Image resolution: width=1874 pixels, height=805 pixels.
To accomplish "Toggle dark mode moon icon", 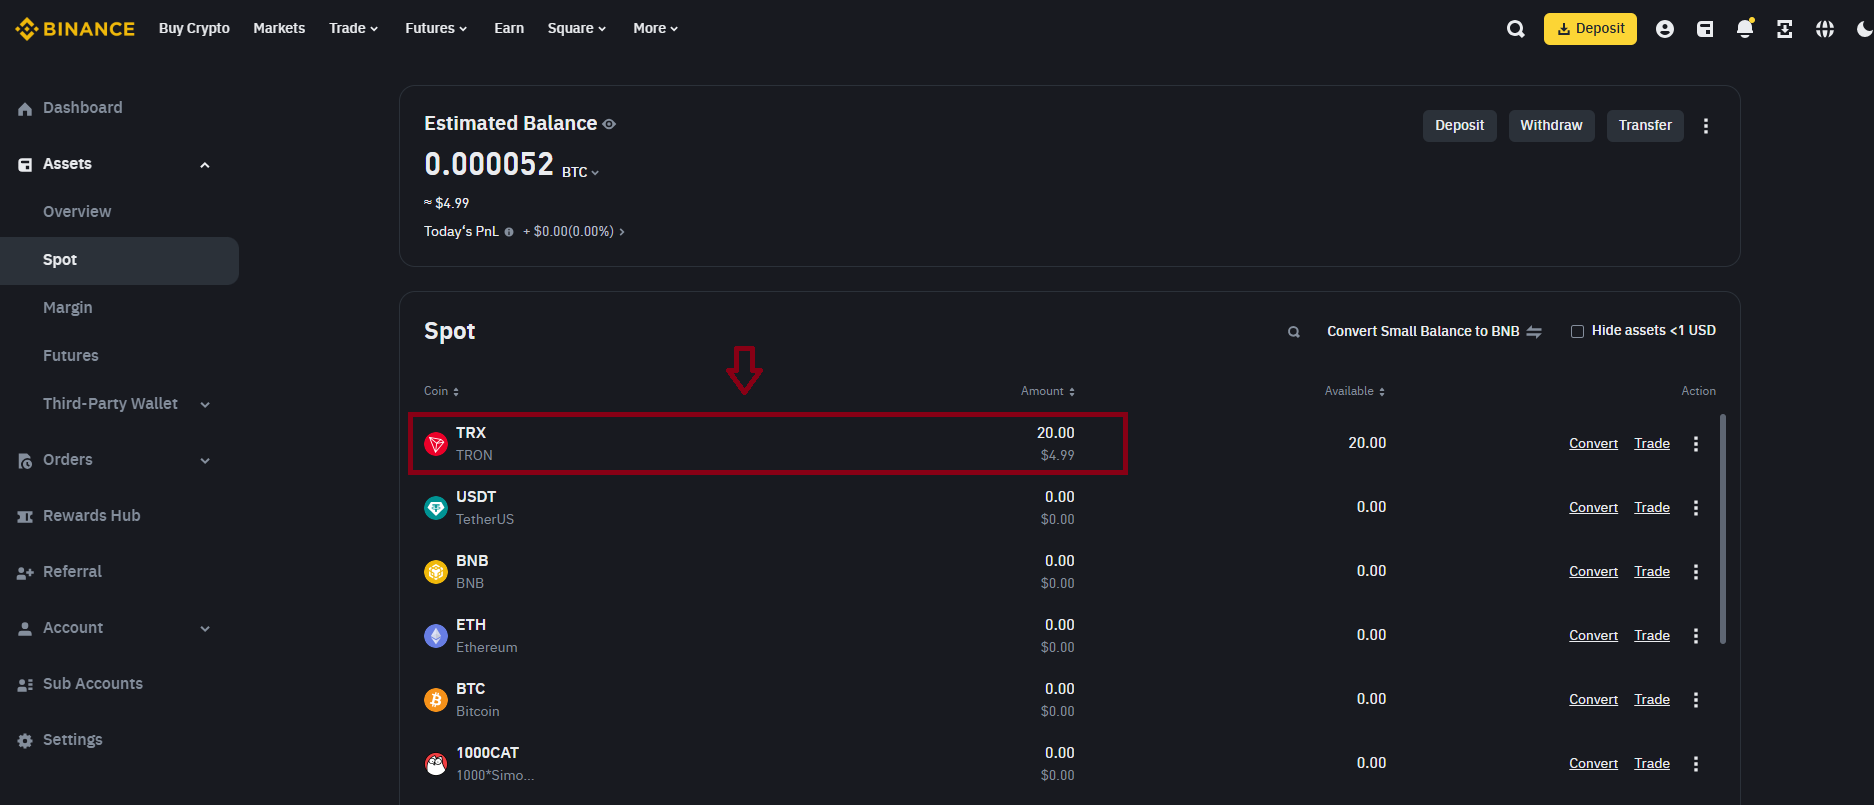I will pyautogui.click(x=1864, y=29).
